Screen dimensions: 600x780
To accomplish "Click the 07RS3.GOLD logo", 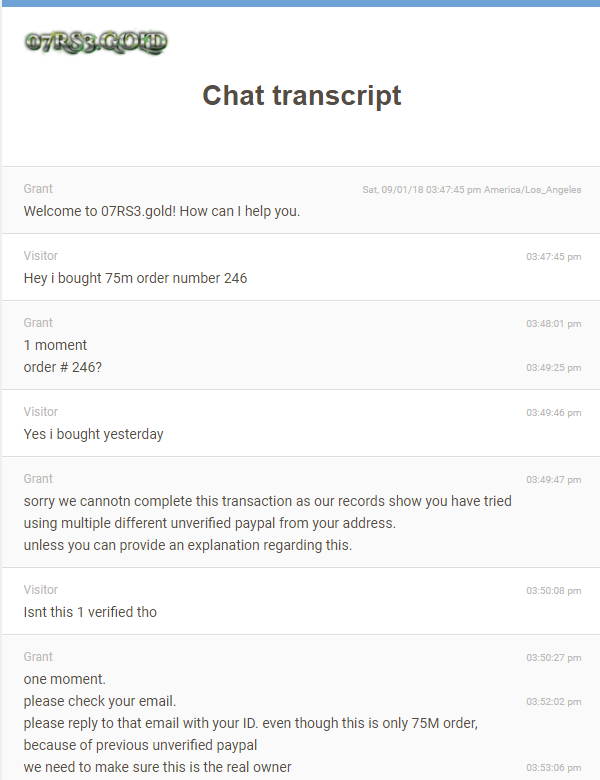I will click(96, 42).
